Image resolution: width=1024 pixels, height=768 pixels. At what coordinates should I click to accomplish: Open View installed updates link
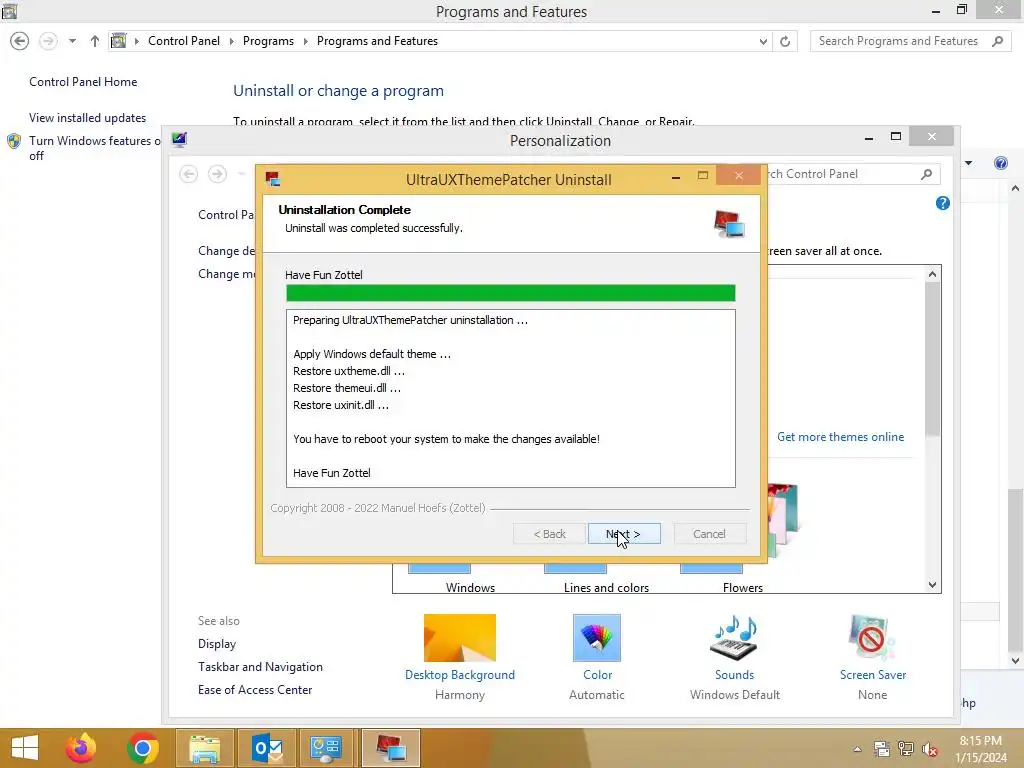pyautogui.click(x=88, y=118)
